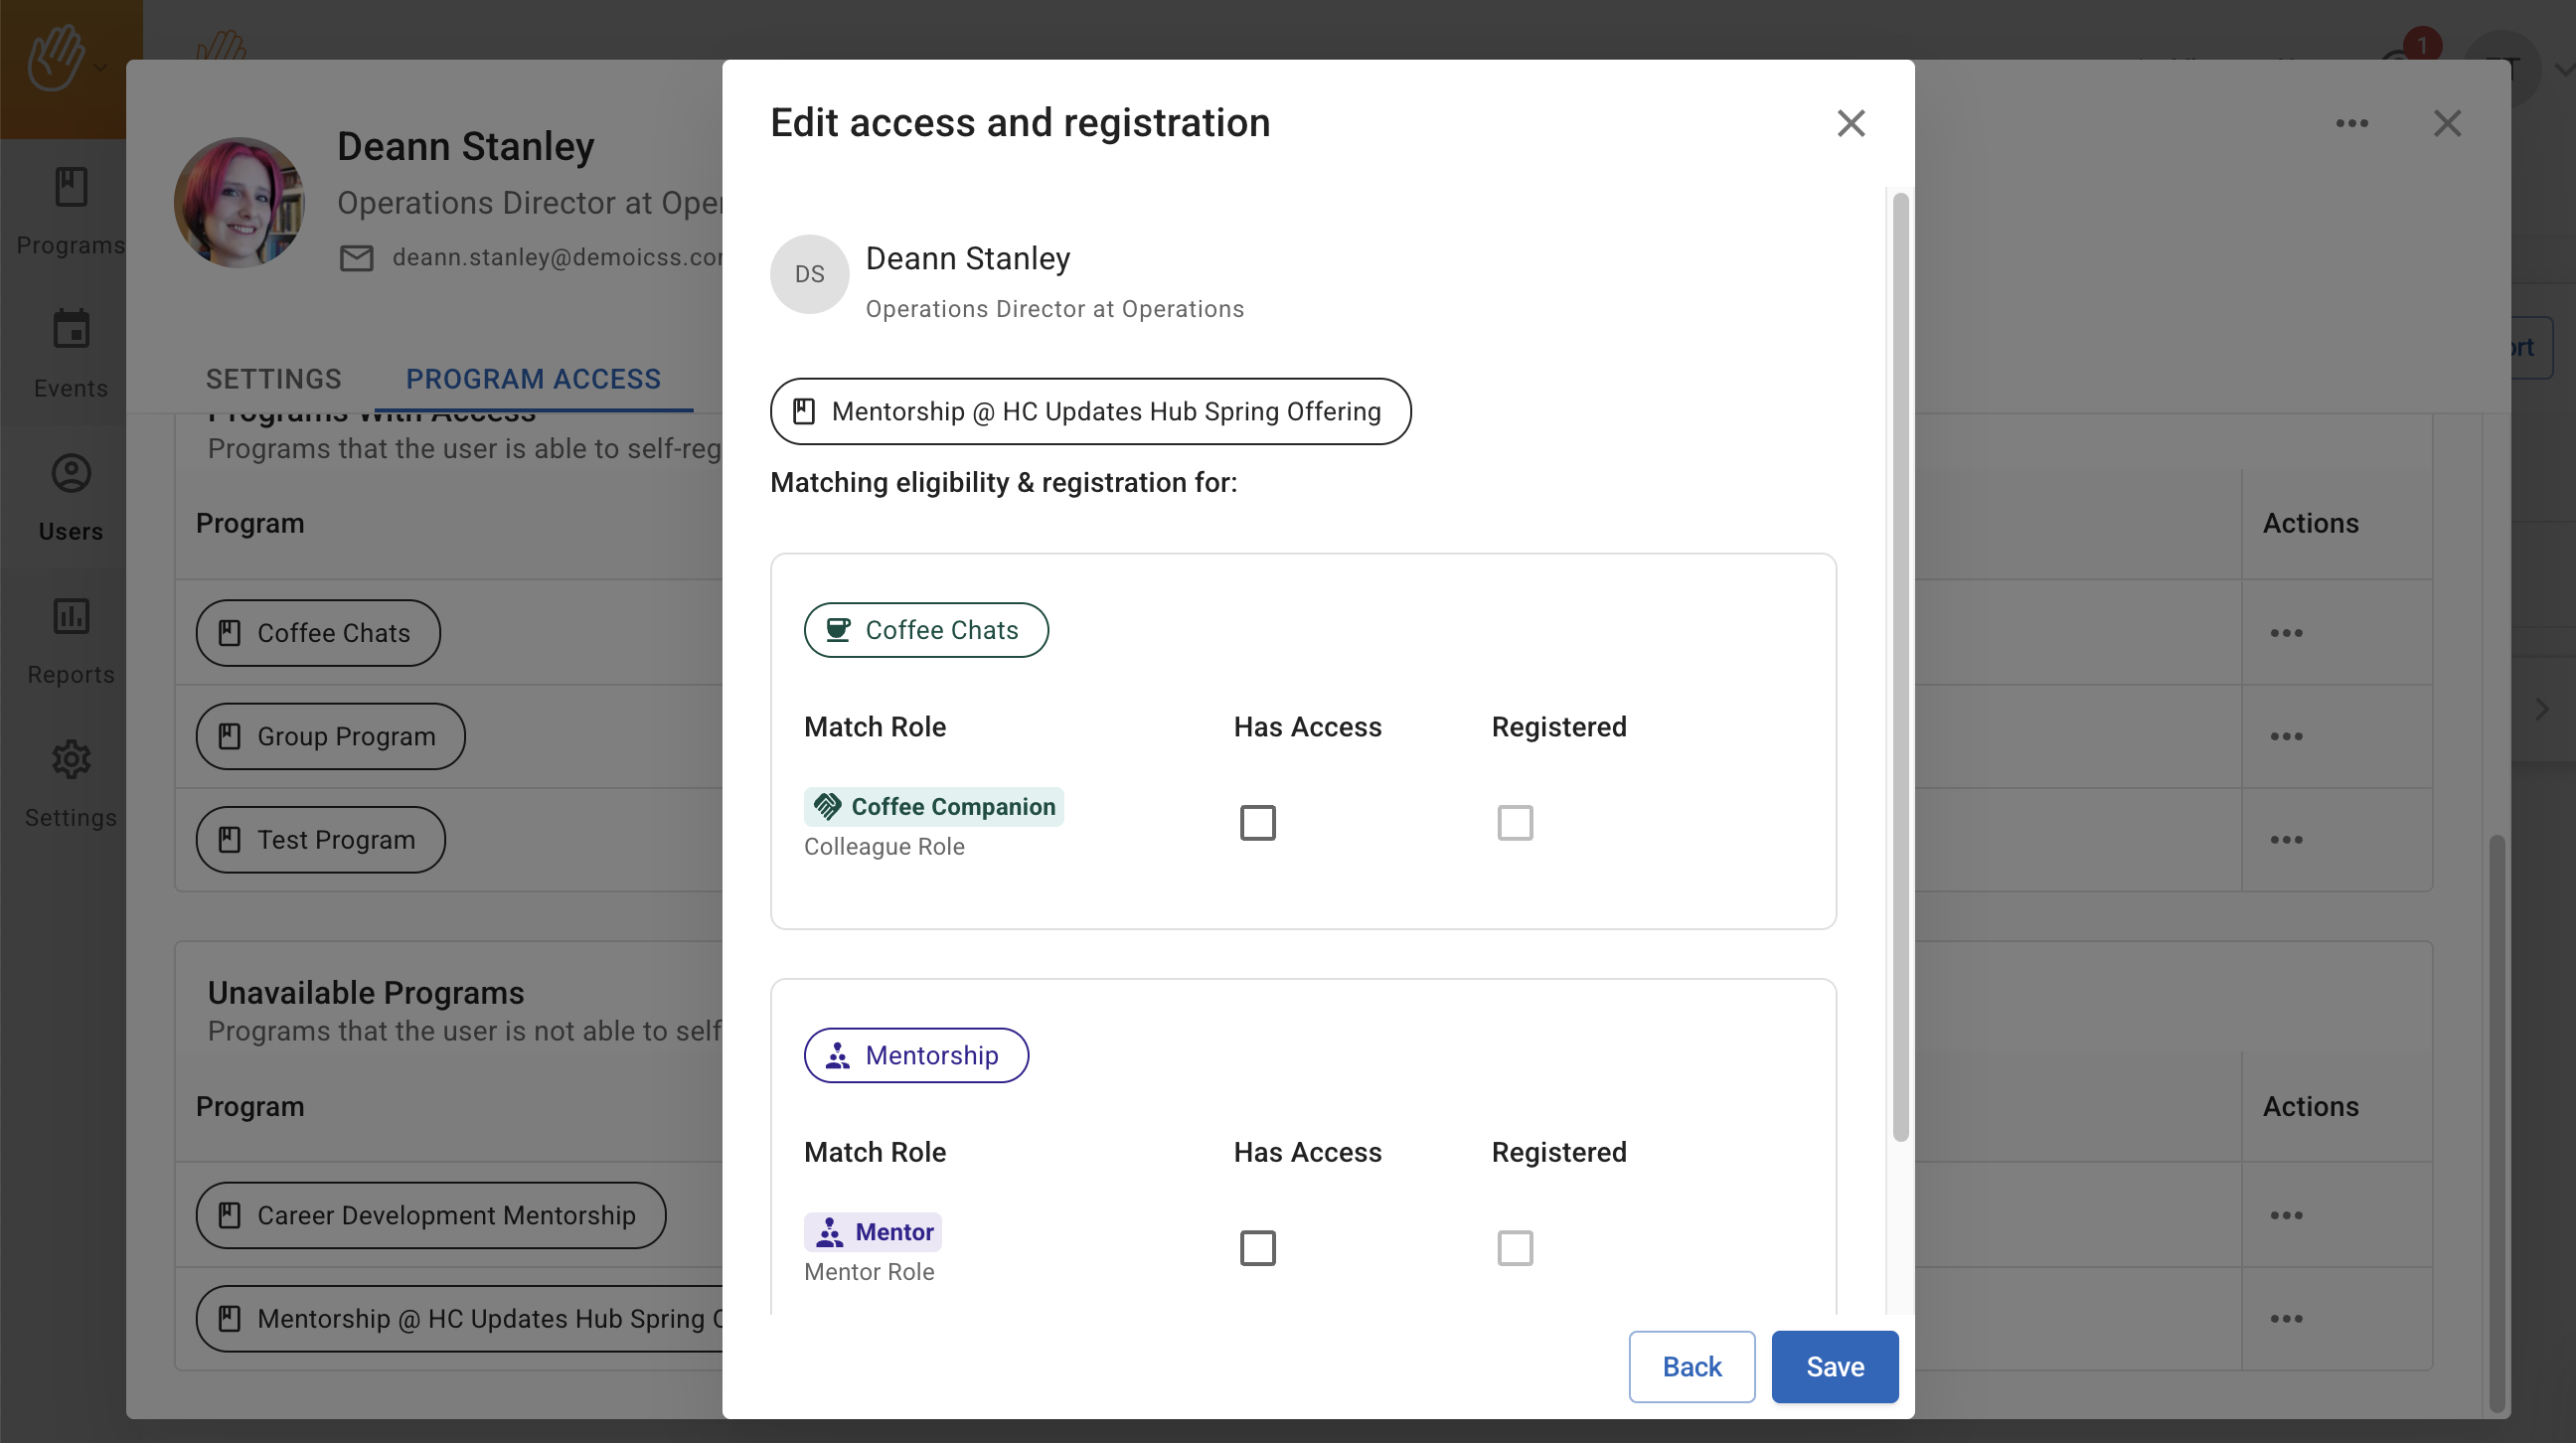2576x1443 pixels.
Task: Open actions for Career Development Mentorship
Action: [2286, 1216]
